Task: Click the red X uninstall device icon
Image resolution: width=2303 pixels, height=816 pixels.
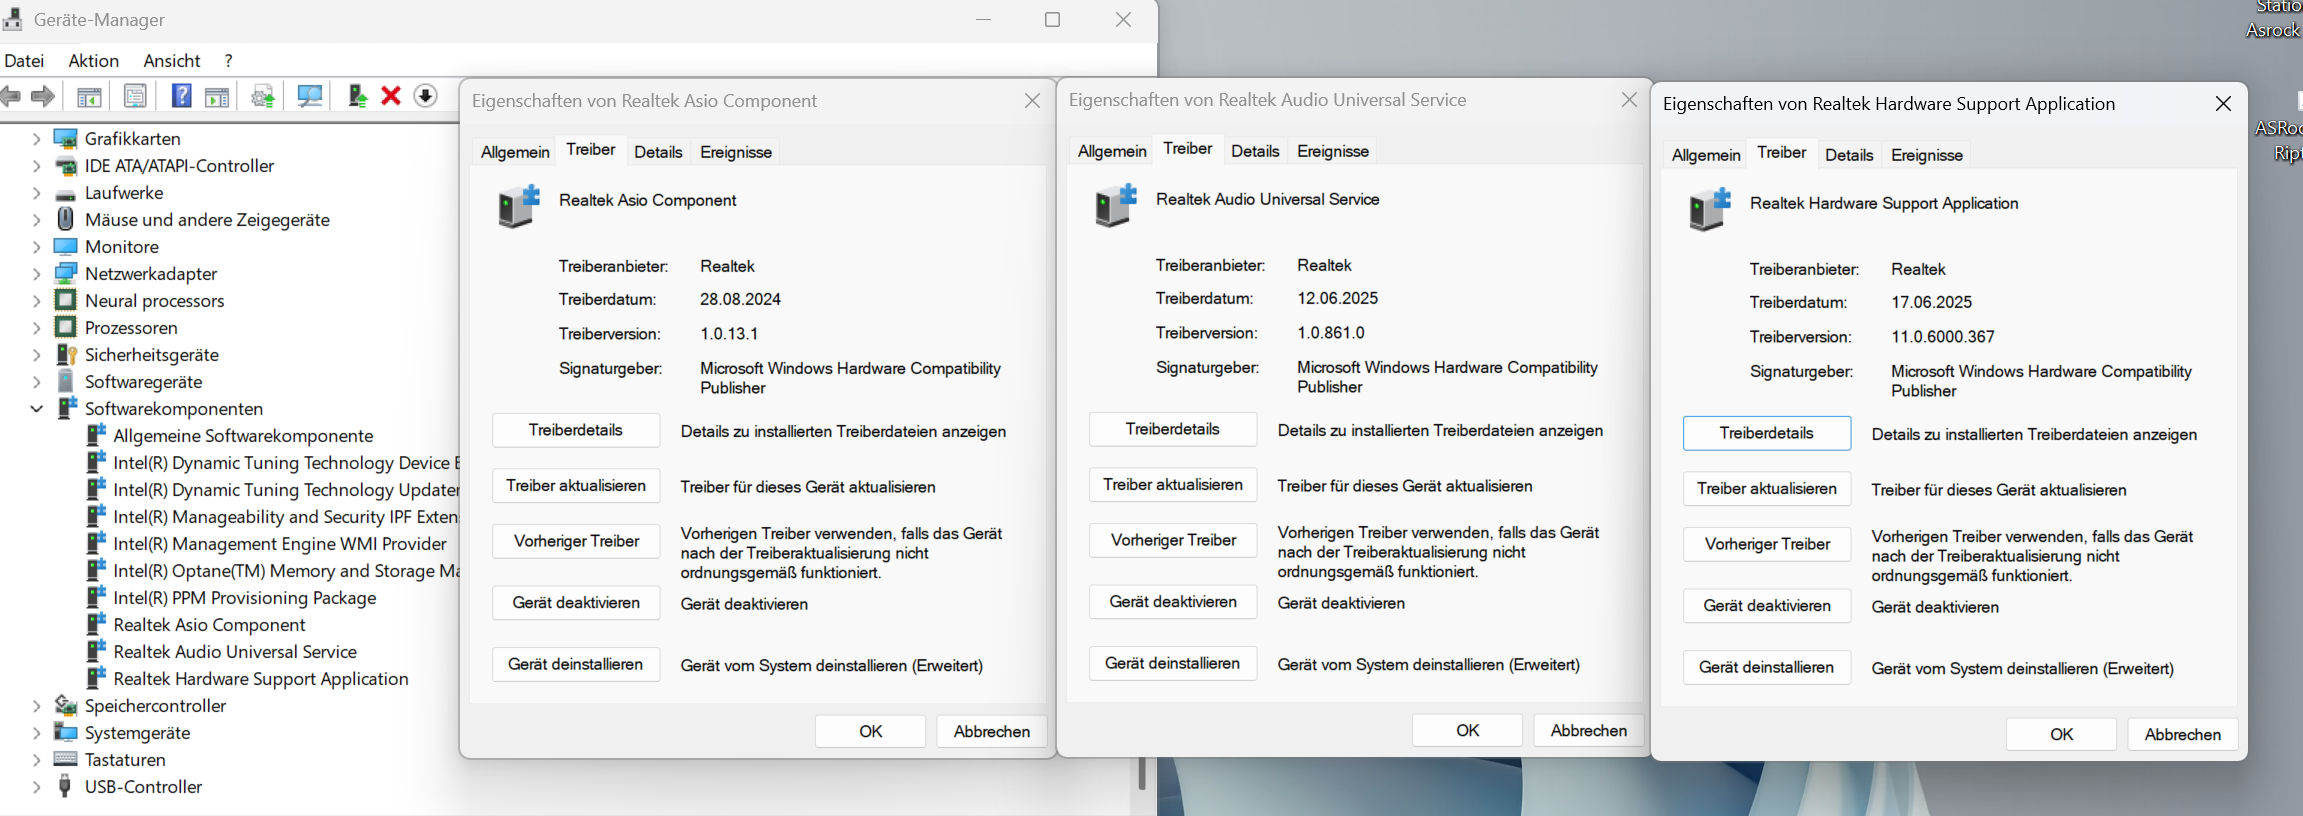Action: pyautogui.click(x=391, y=96)
